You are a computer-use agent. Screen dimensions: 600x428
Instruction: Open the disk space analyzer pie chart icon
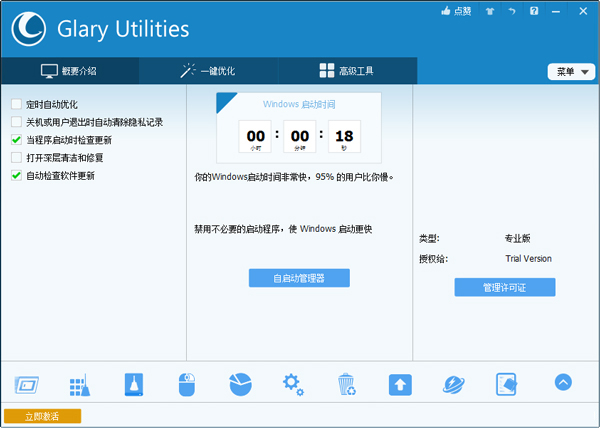point(240,384)
